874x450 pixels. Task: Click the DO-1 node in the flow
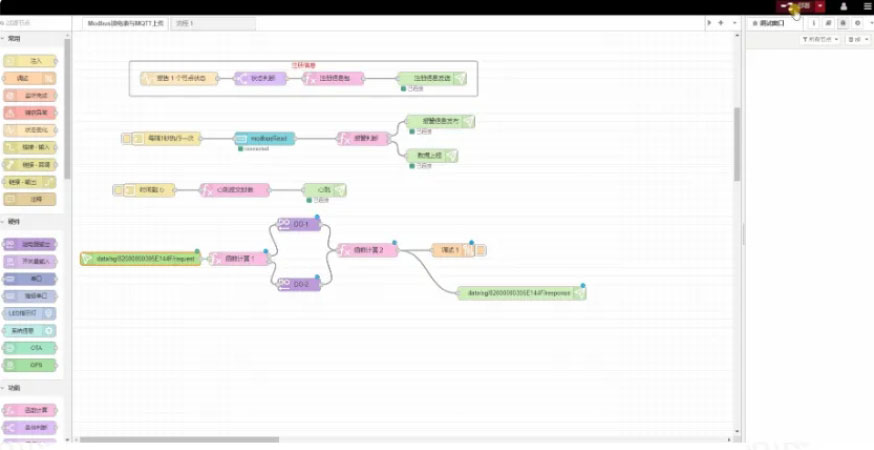click(x=299, y=224)
